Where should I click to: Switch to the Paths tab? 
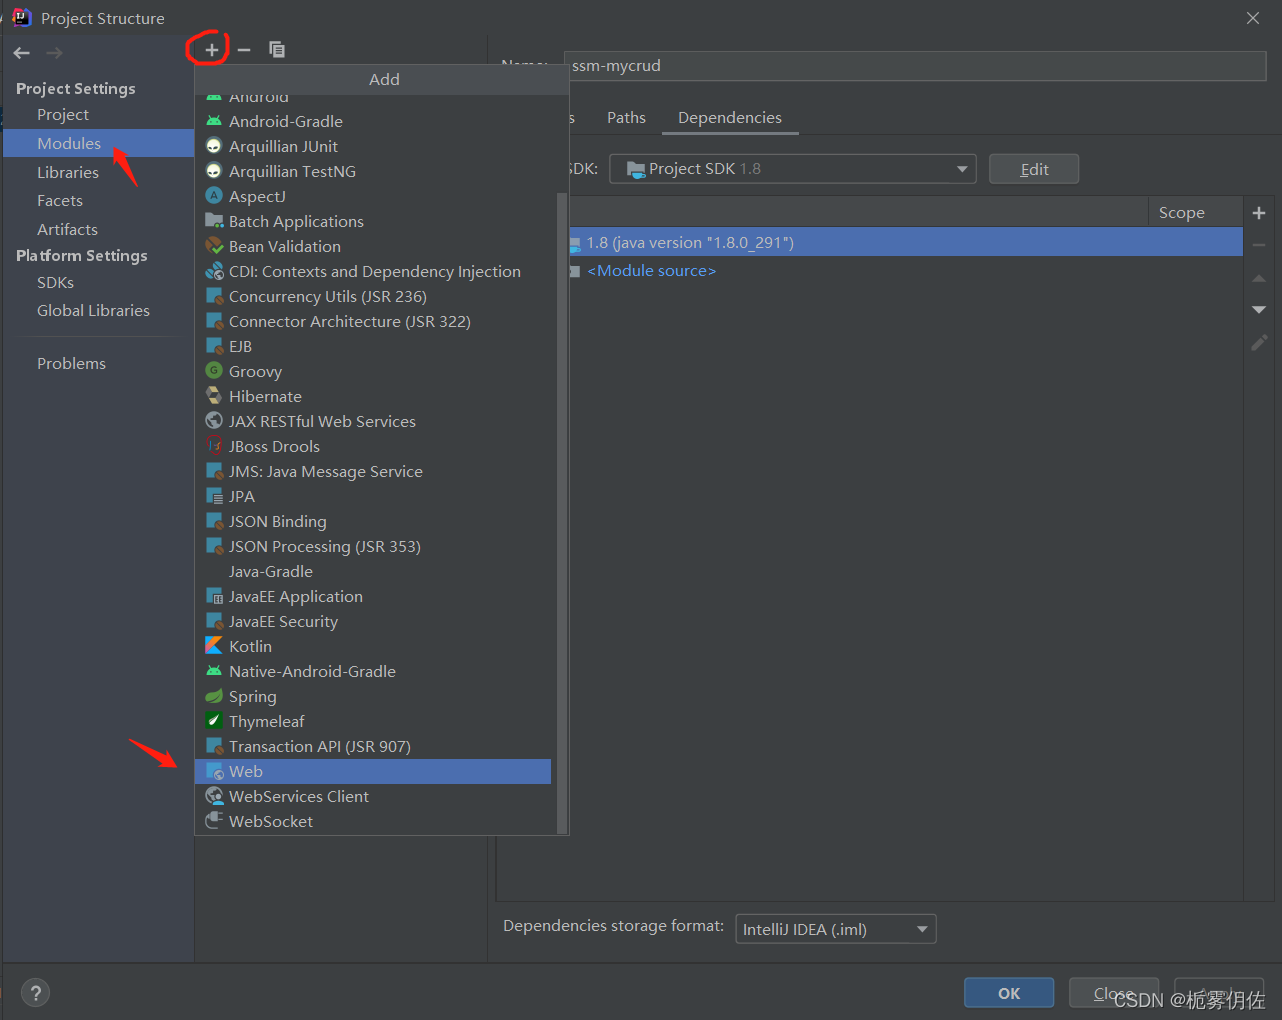point(626,117)
